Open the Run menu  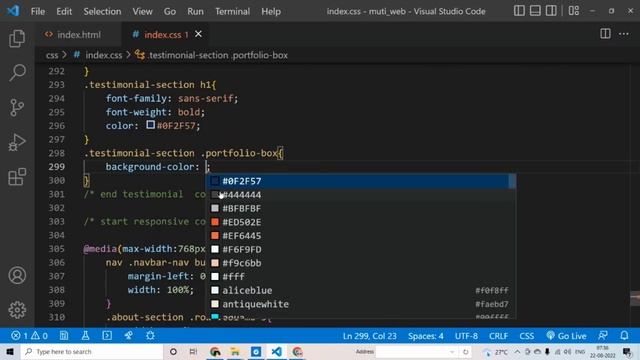click(x=195, y=11)
